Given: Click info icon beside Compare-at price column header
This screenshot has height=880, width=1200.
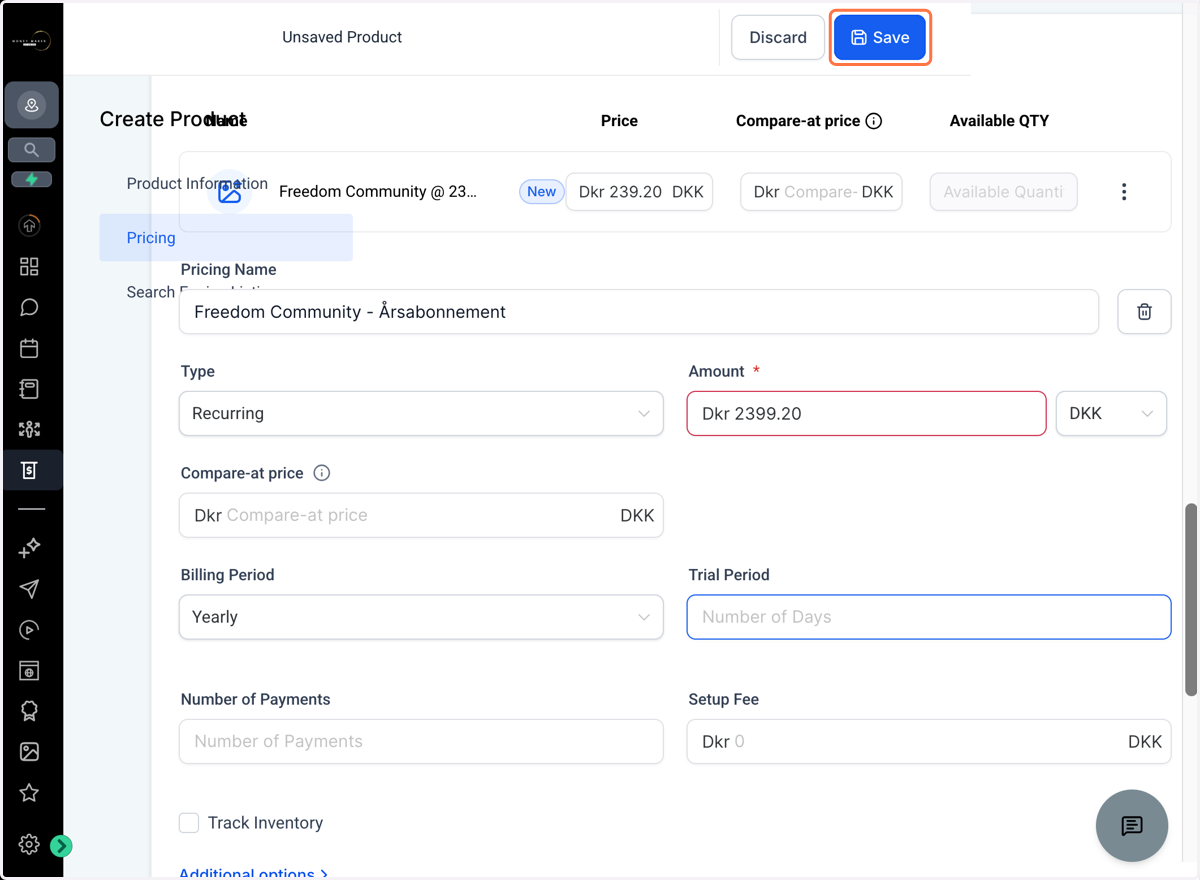Looking at the screenshot, I should (x=873, y=121).
